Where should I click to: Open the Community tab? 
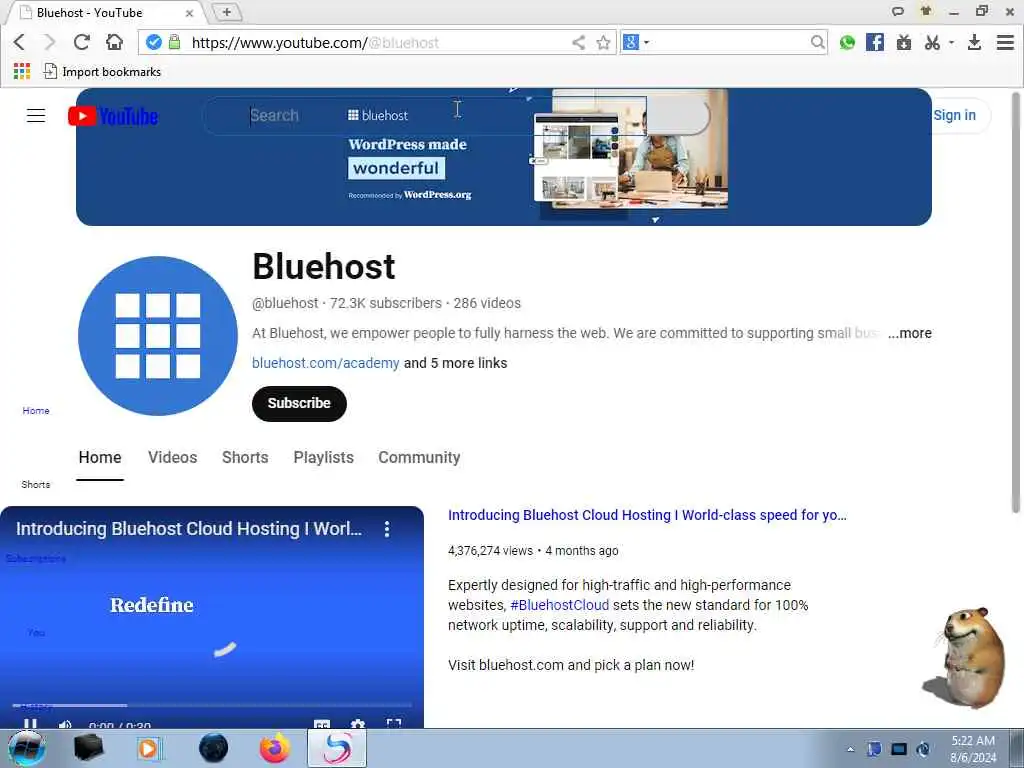pos(419,457)
